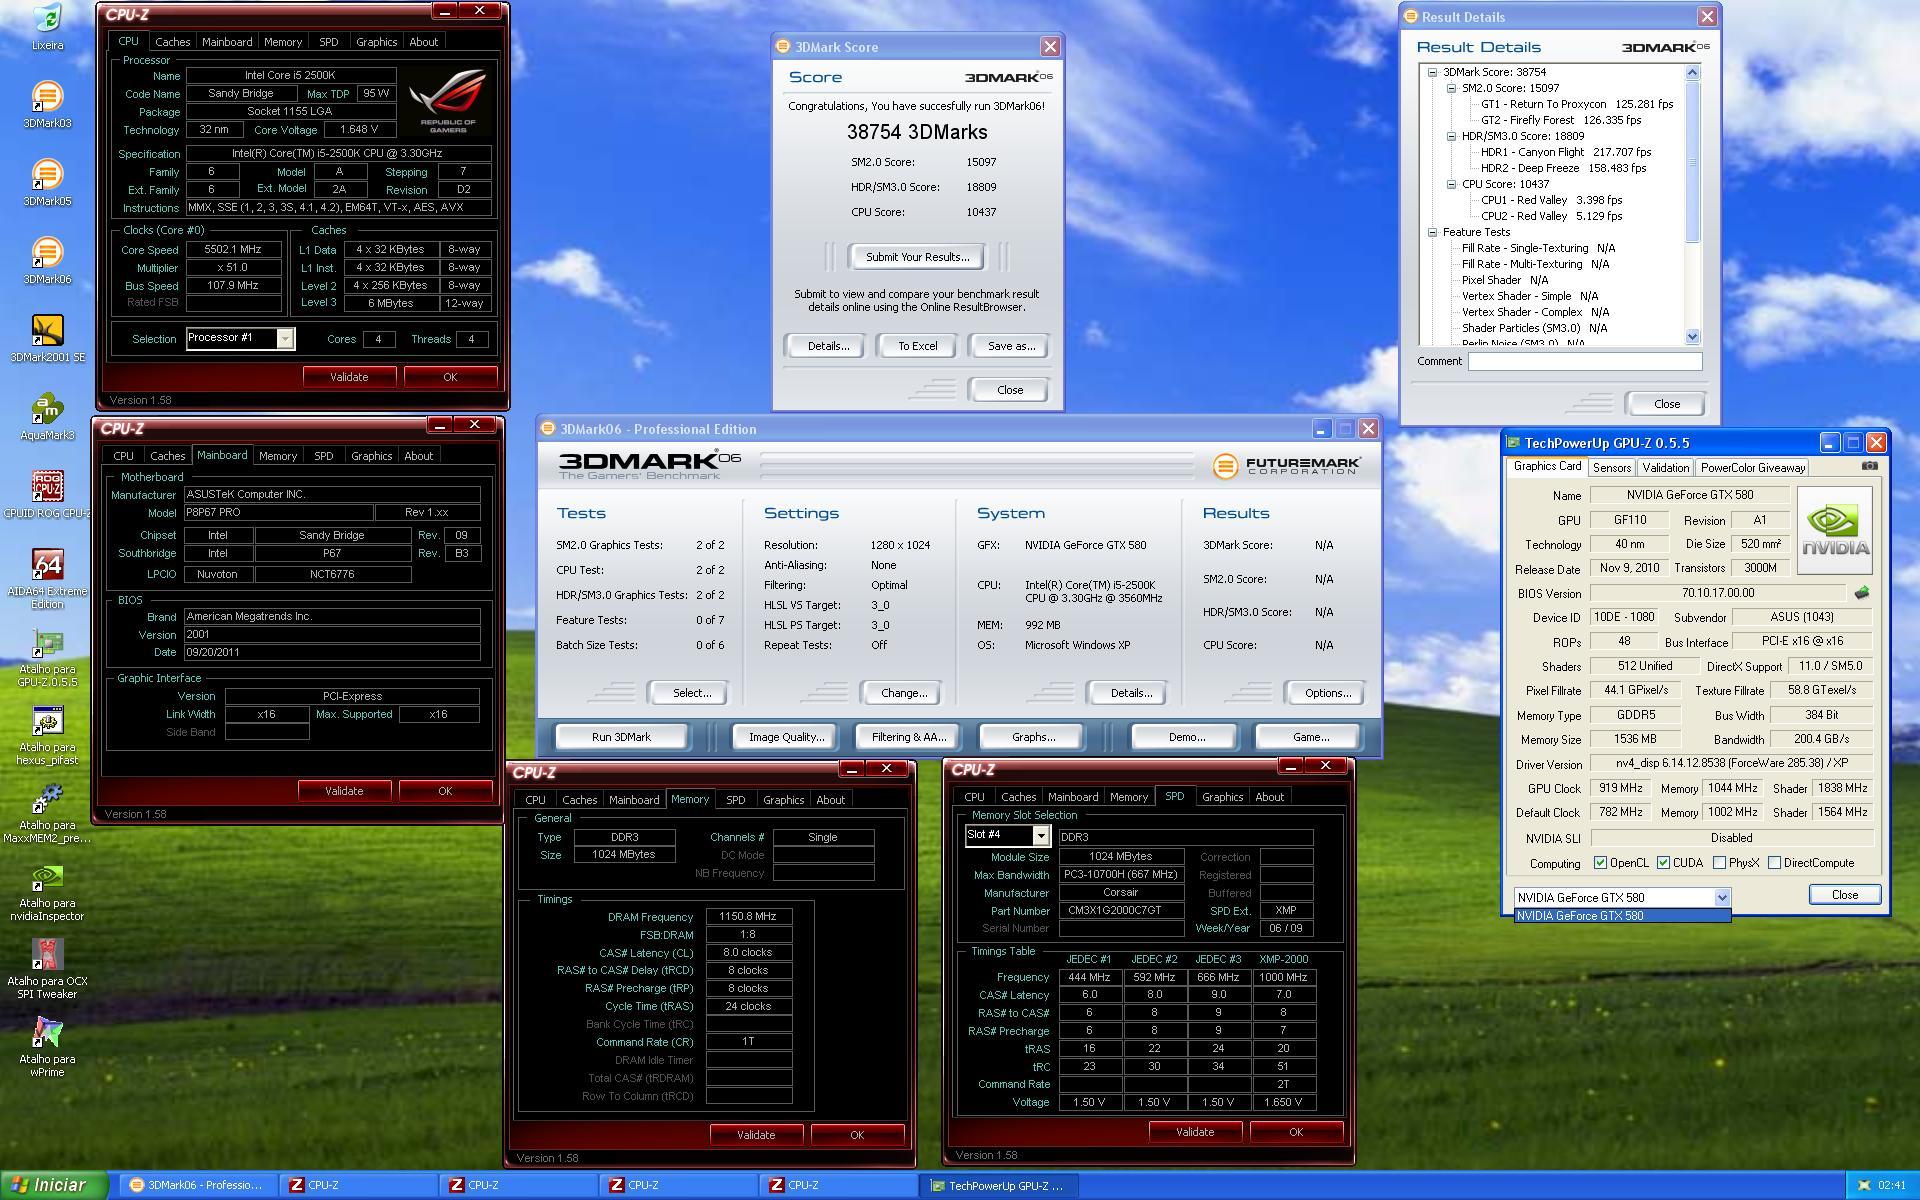Switch to SPD tab in CPU-Z Memory window
Image resolution: width=1920 pixels, height=1200 pixels.
735,800
